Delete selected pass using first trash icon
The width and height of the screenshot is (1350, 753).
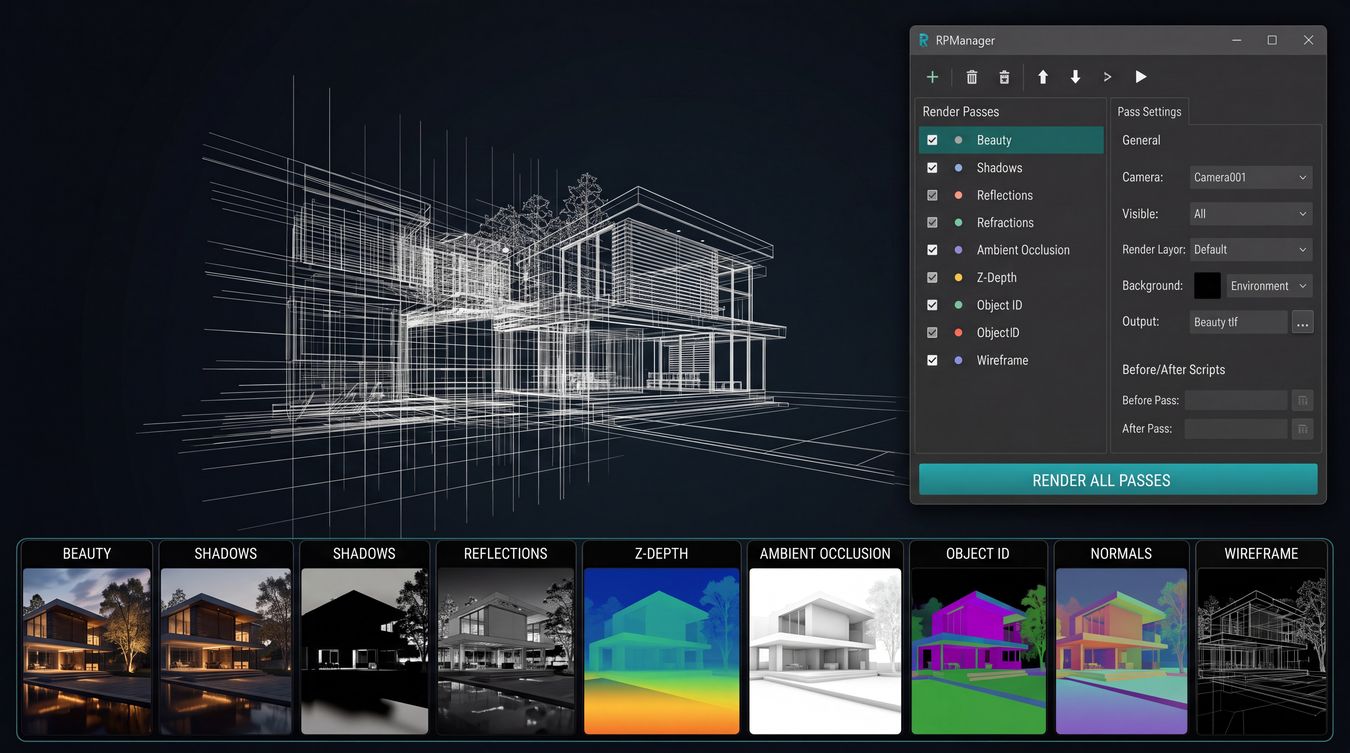[971, 77]
